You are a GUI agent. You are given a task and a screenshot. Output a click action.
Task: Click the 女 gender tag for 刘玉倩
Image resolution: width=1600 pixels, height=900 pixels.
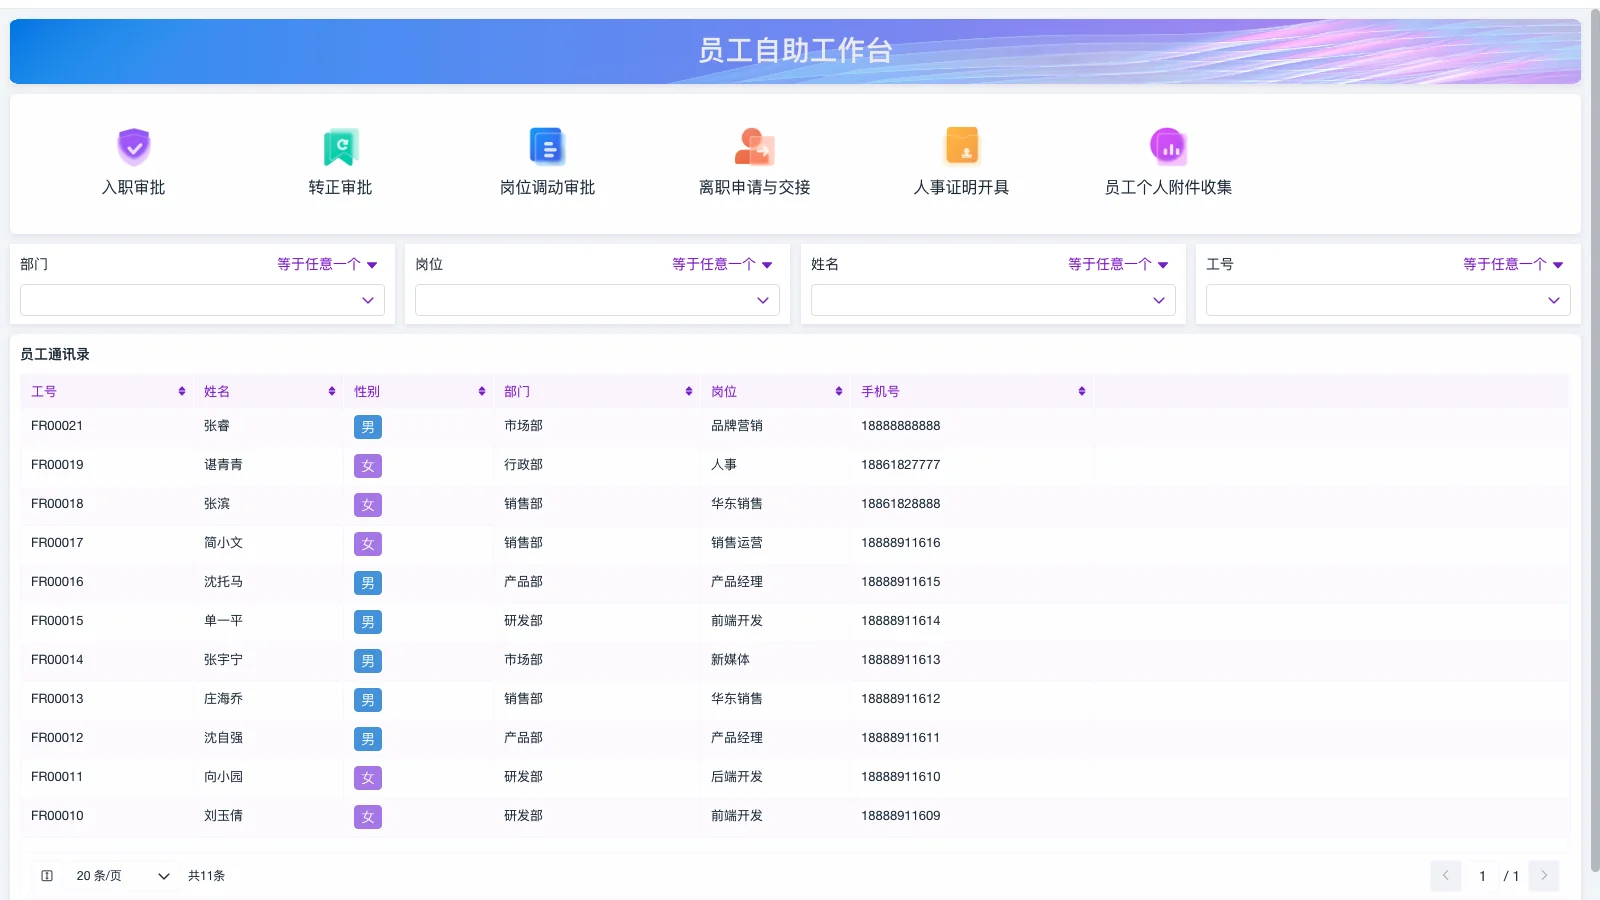tap(367, 816)
